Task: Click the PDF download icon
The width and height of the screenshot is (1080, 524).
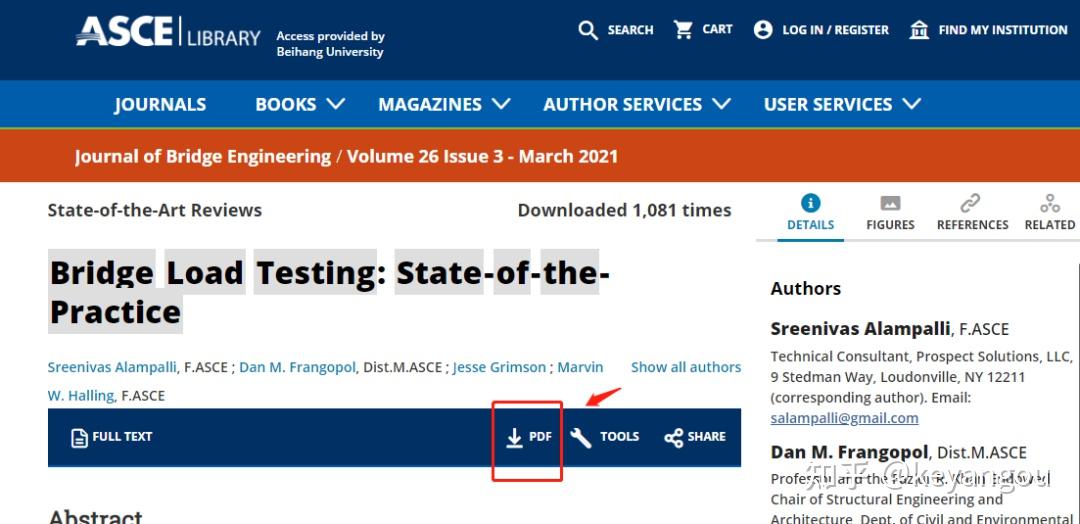Action: (x=515, y=437)
